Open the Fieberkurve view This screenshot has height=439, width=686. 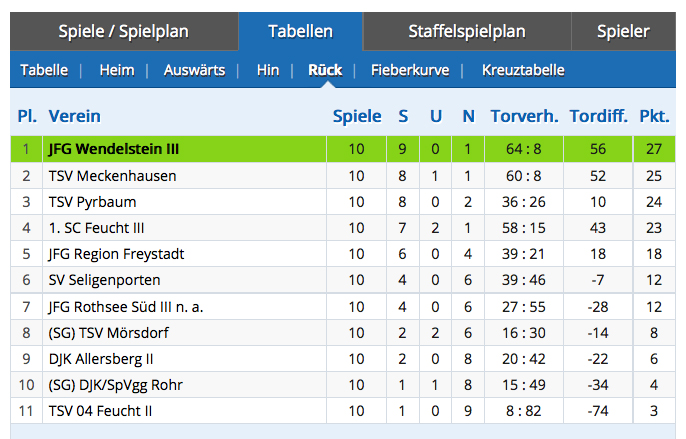point(410,70)
